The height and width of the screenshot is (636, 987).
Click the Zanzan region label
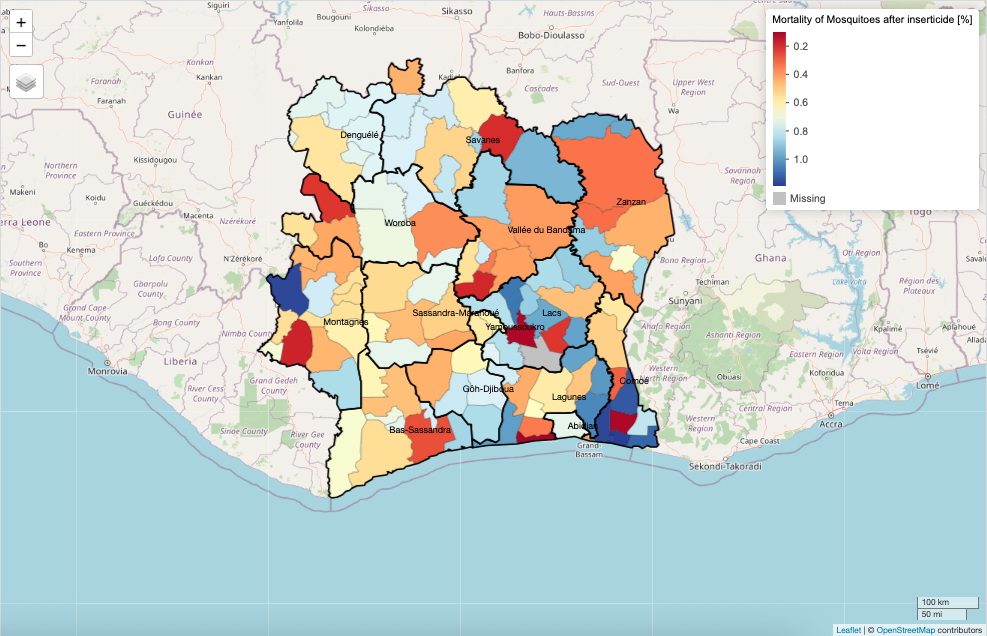click(631, 202)
